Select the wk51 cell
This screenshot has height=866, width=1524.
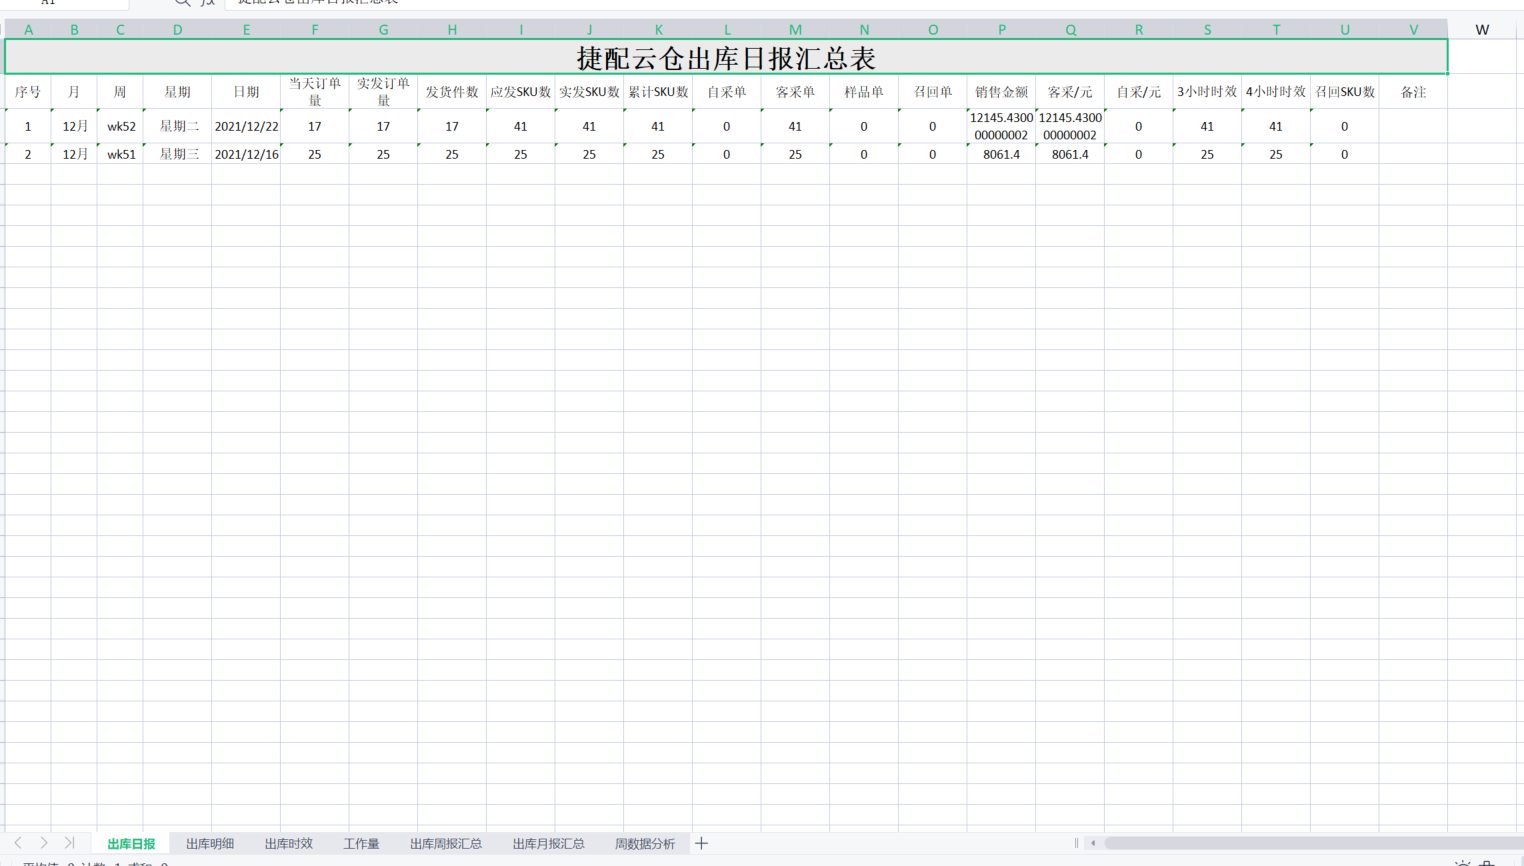pos(120,154)
